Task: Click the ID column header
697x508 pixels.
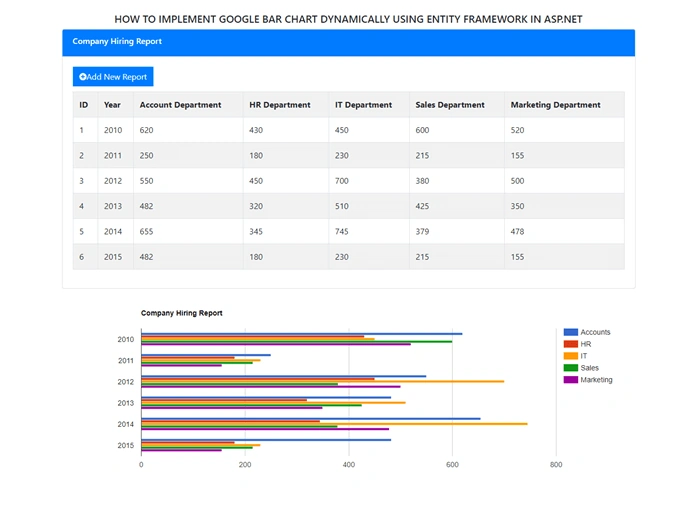Action: coord(85,104)
